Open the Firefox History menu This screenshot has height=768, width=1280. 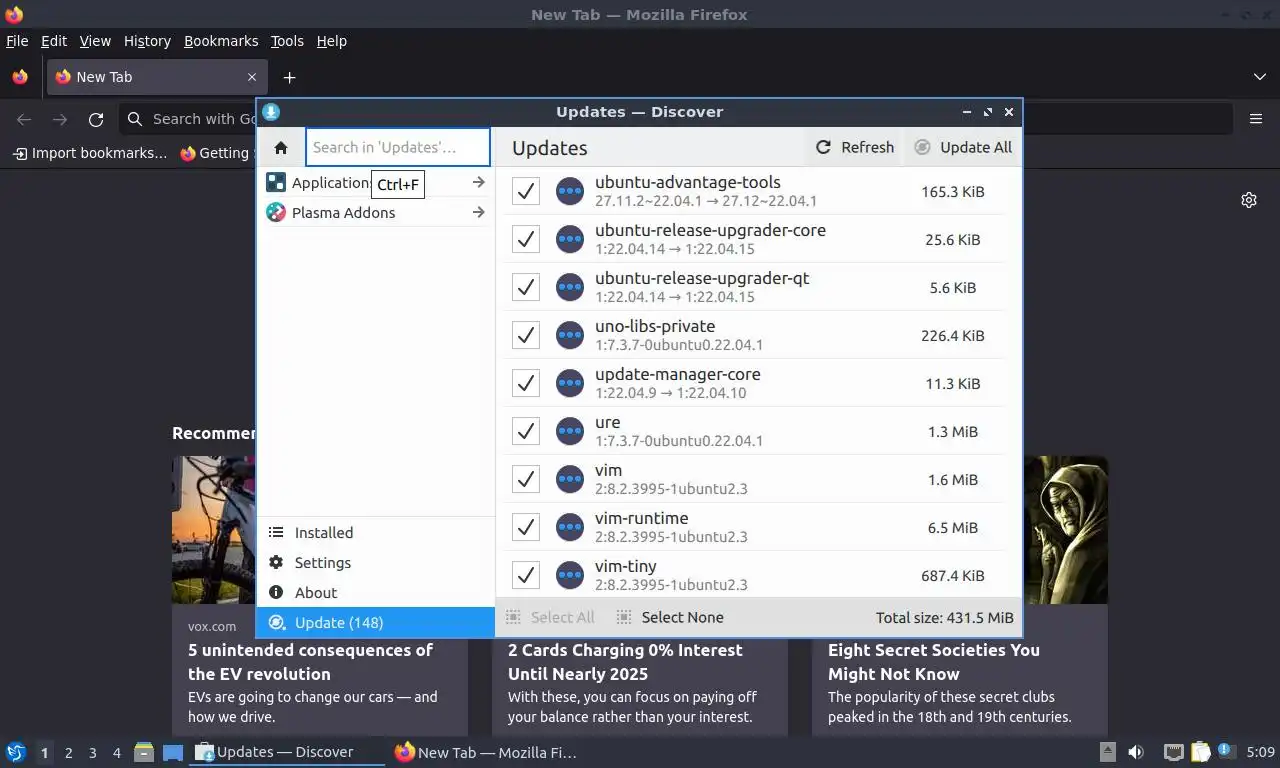point(147,41)
